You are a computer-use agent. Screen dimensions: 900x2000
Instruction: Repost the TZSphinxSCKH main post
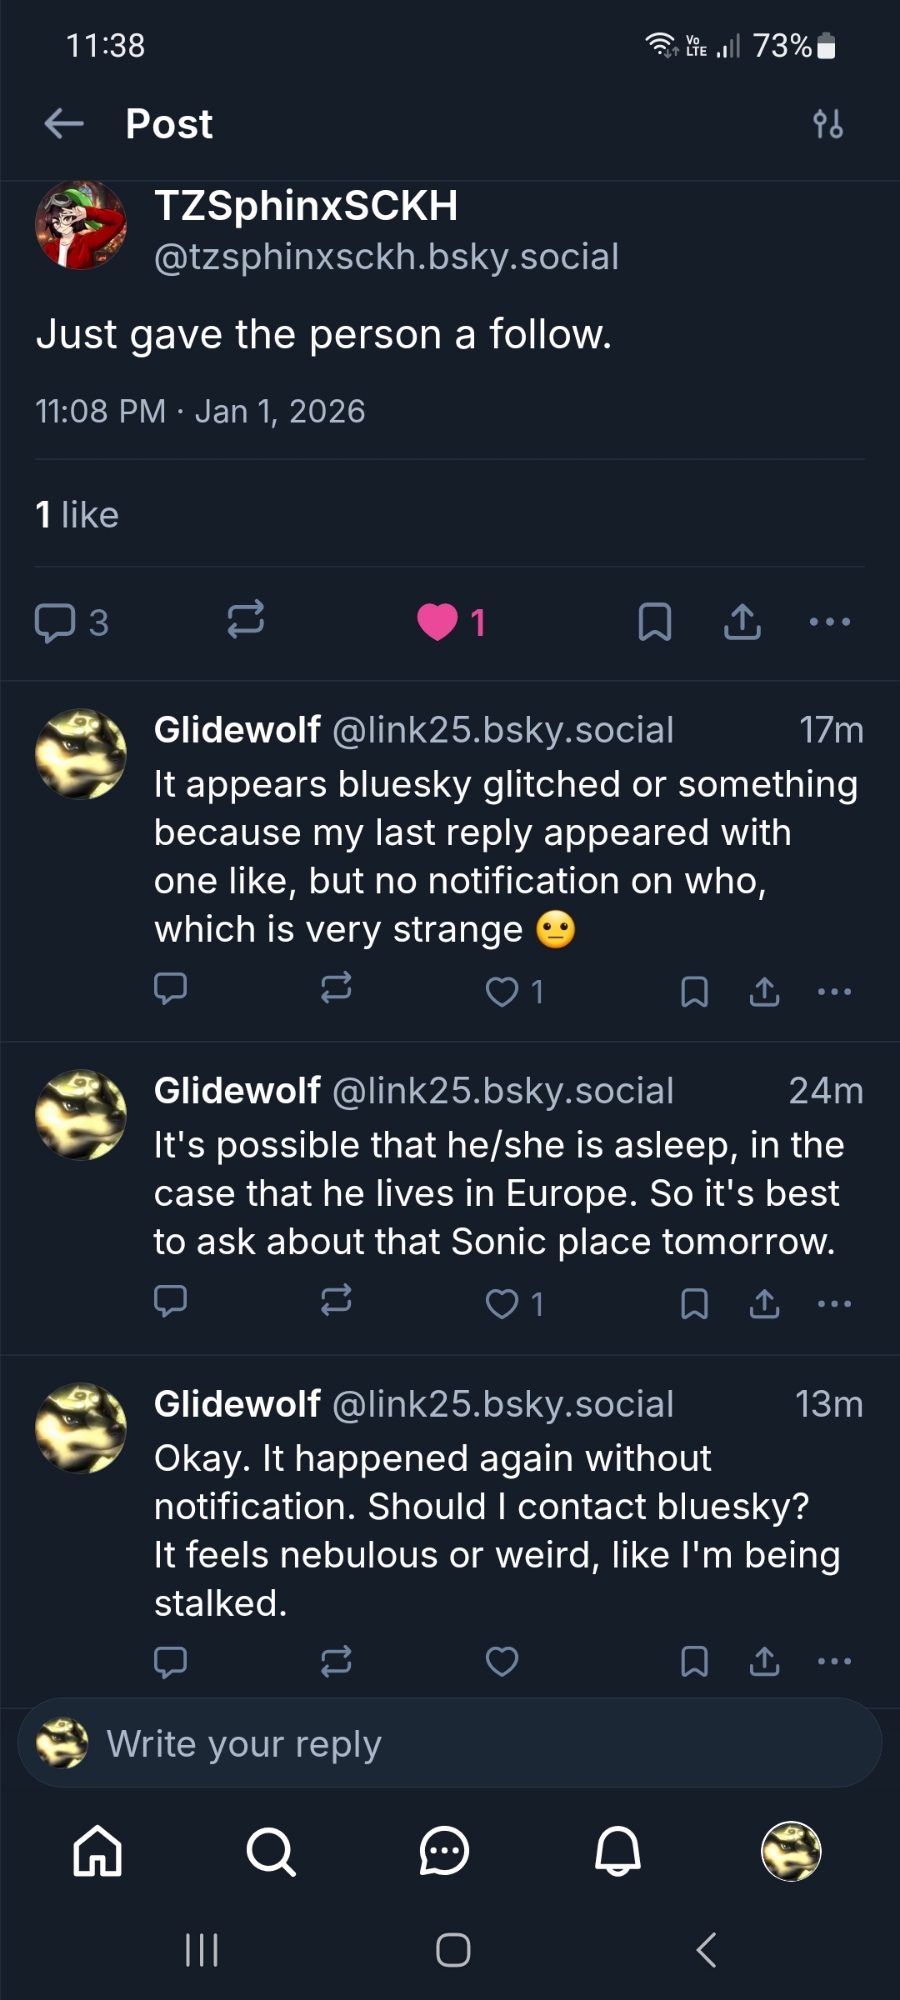pos(245,620)
